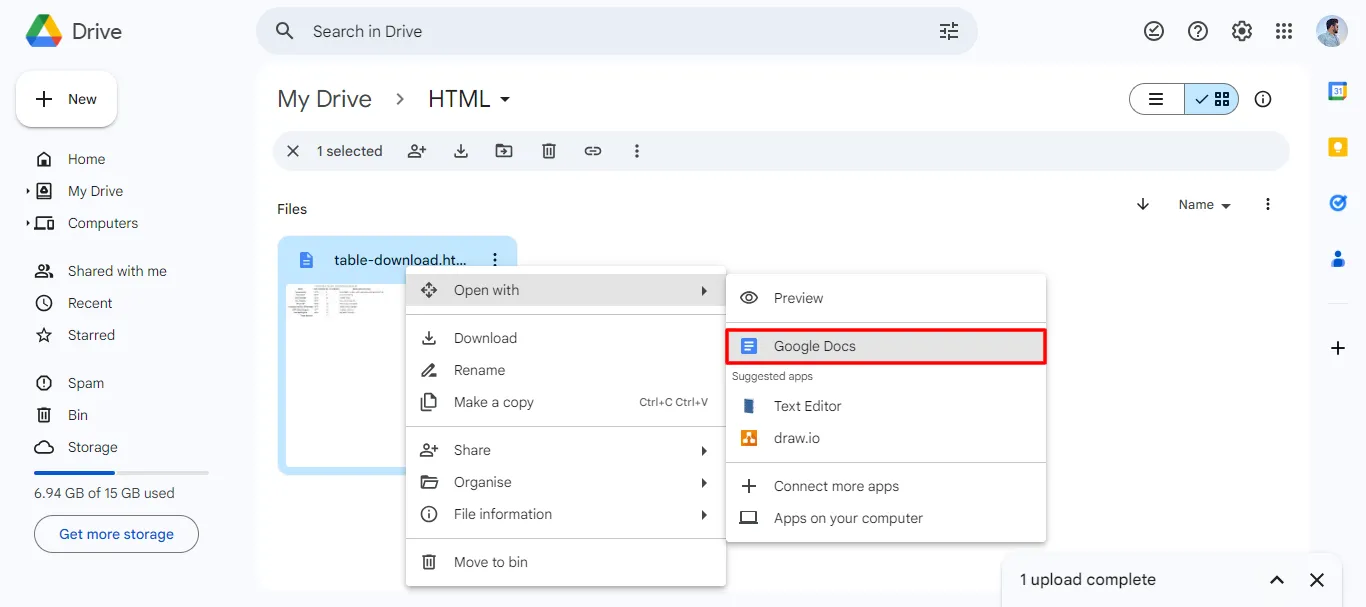This screenshot has height=607, width=1366.
Task: Deselect file using the X toolbar control
Action: click(292, 150)
